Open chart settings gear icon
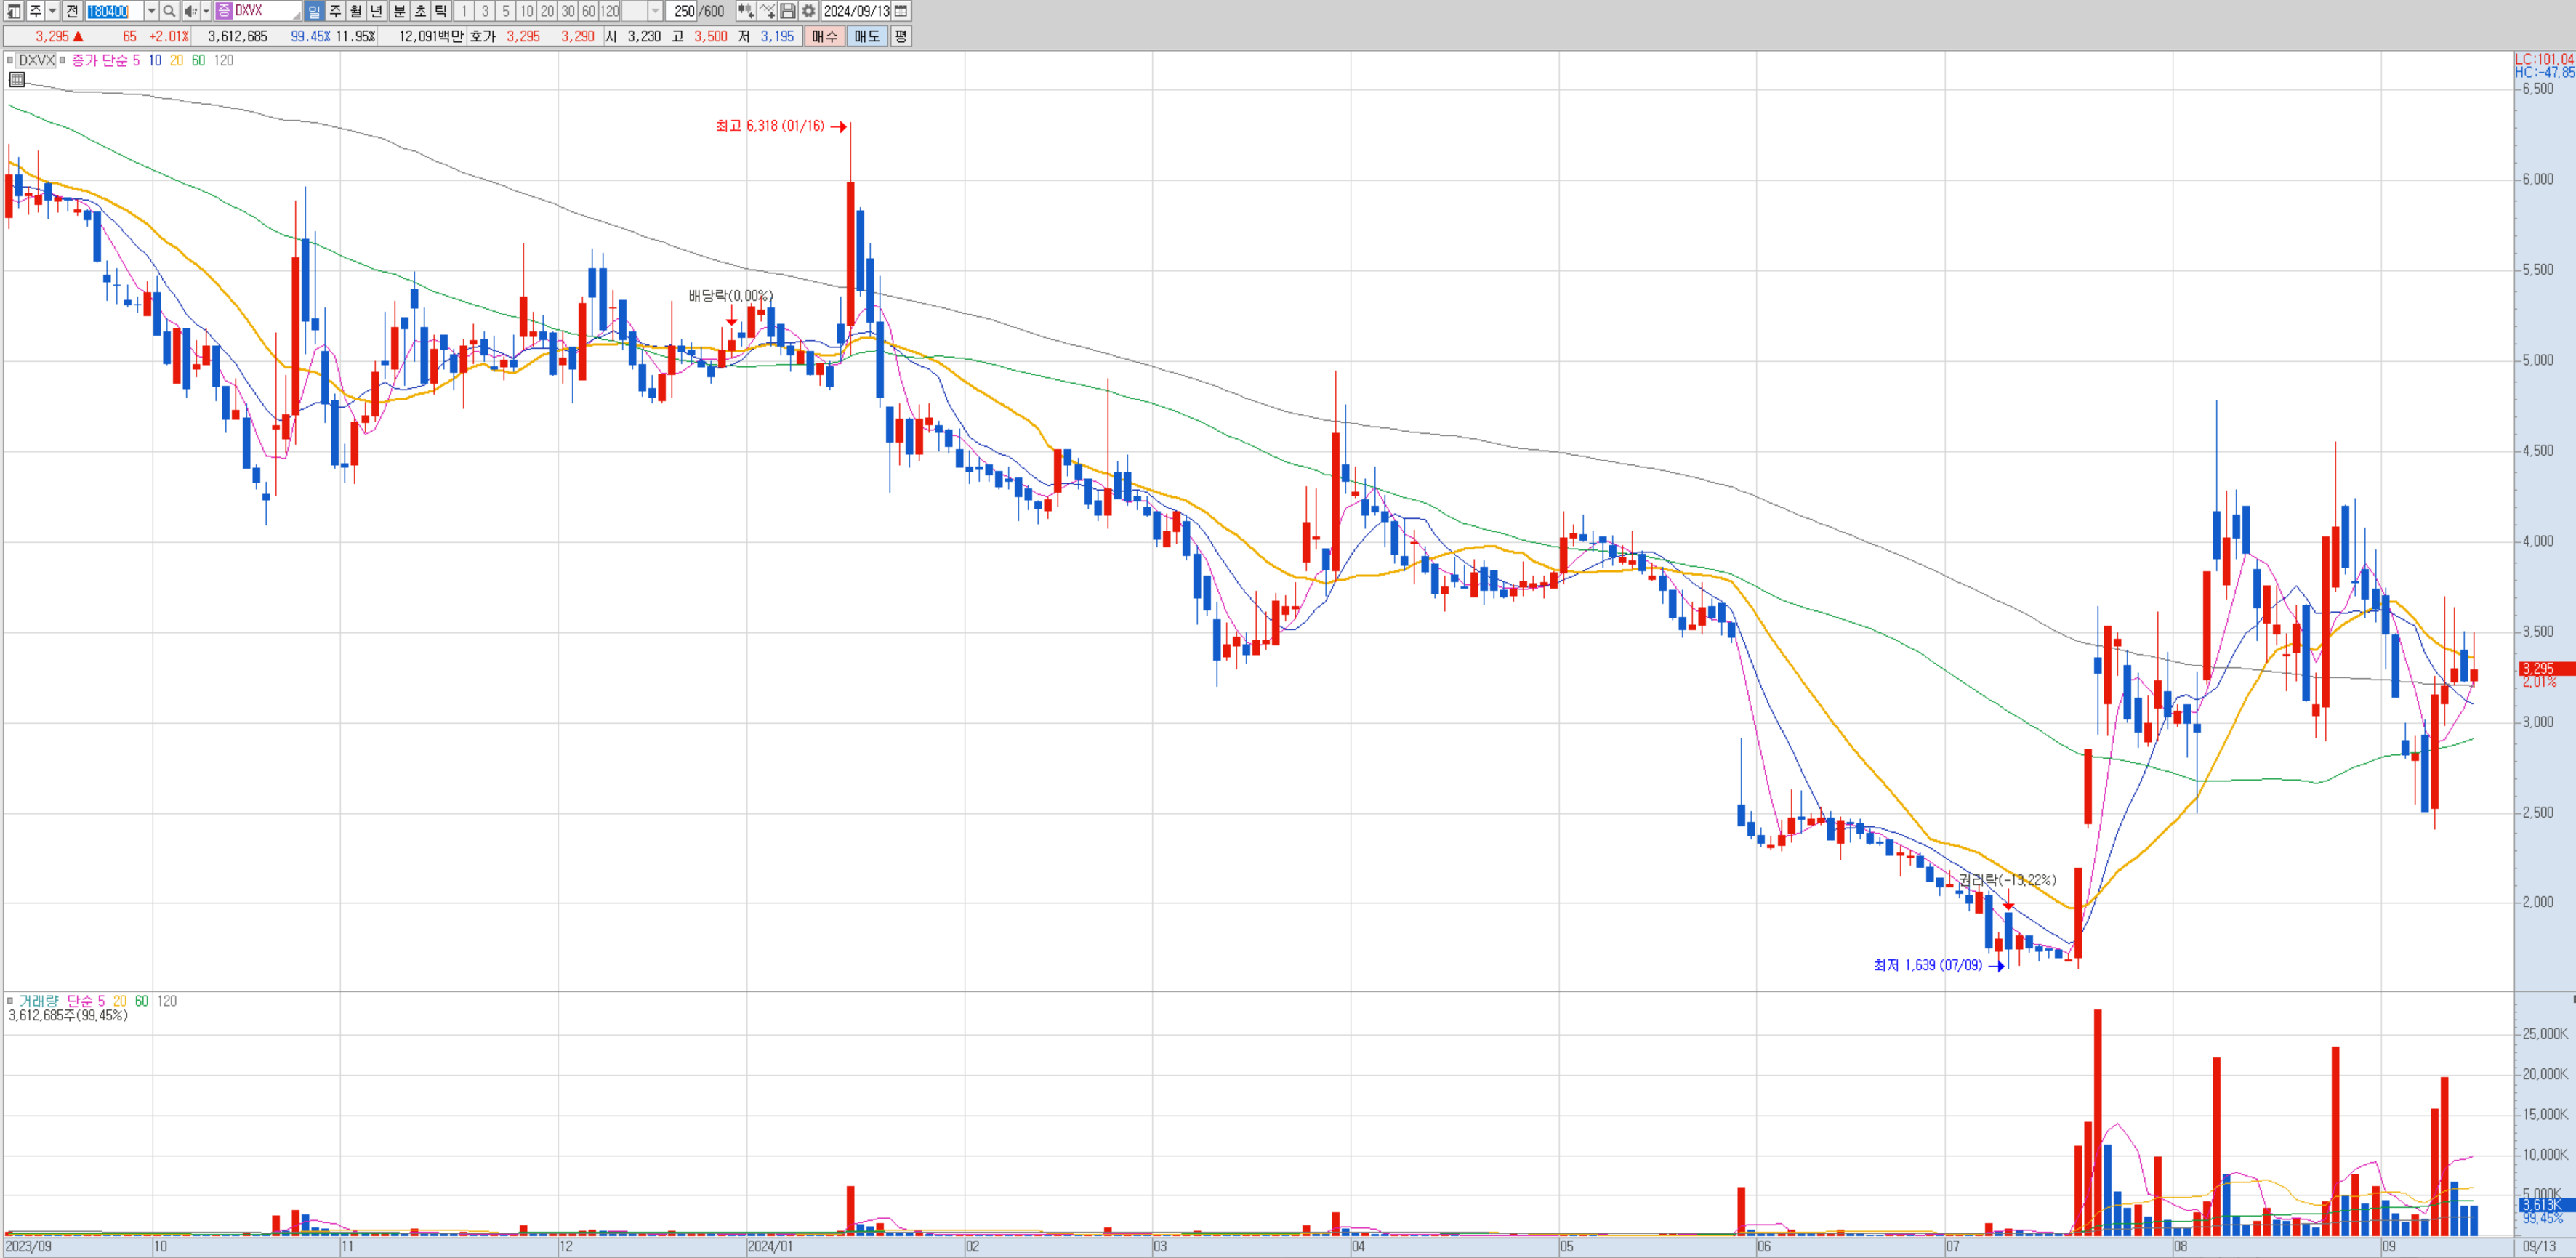 coord(809,11)
